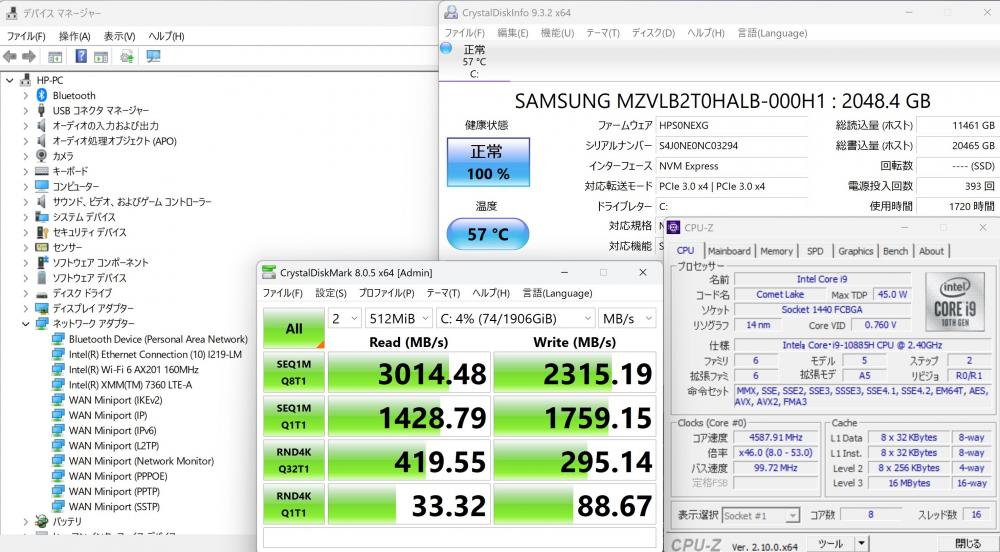Switch to the Mainboard tab in CPU-Z
The width and height of the screenshot is (1000, 552).
(x=729, y=251)
